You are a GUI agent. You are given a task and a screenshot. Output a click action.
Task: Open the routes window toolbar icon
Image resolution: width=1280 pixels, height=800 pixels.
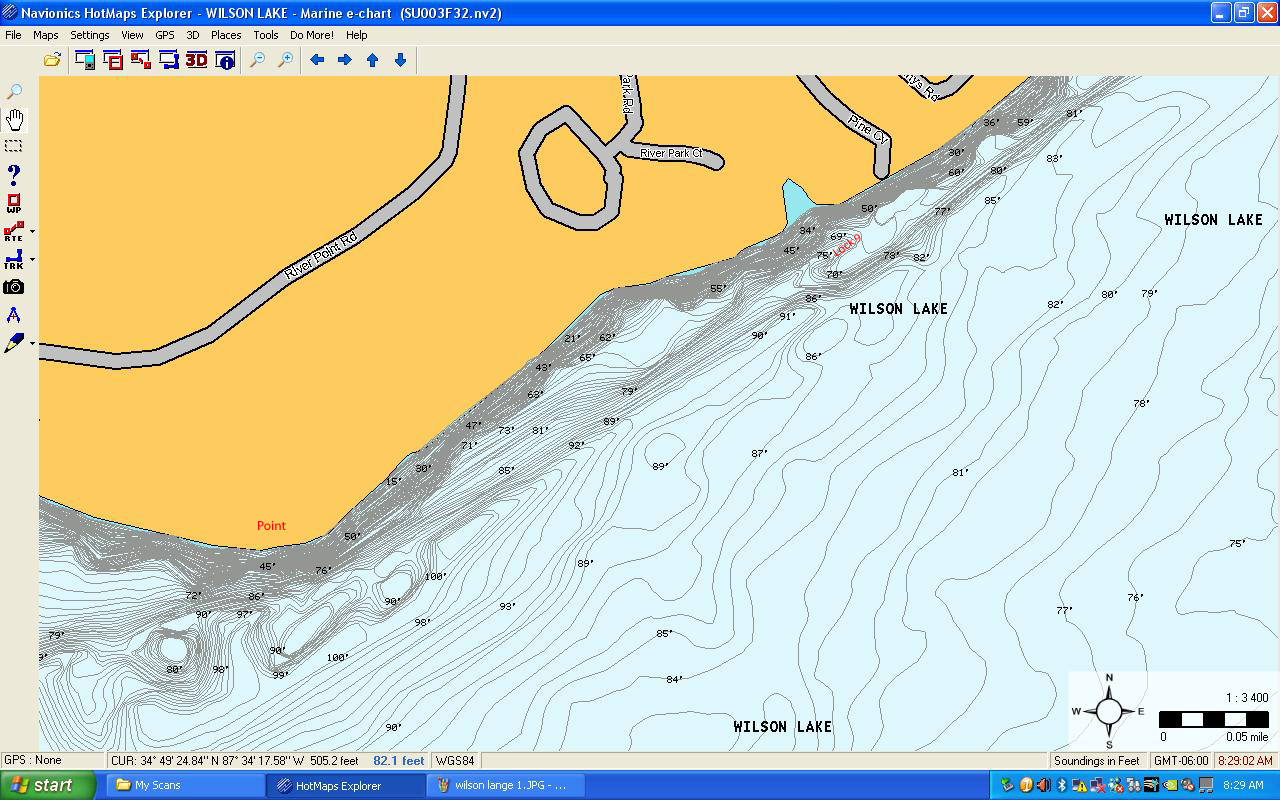point(140,60)
